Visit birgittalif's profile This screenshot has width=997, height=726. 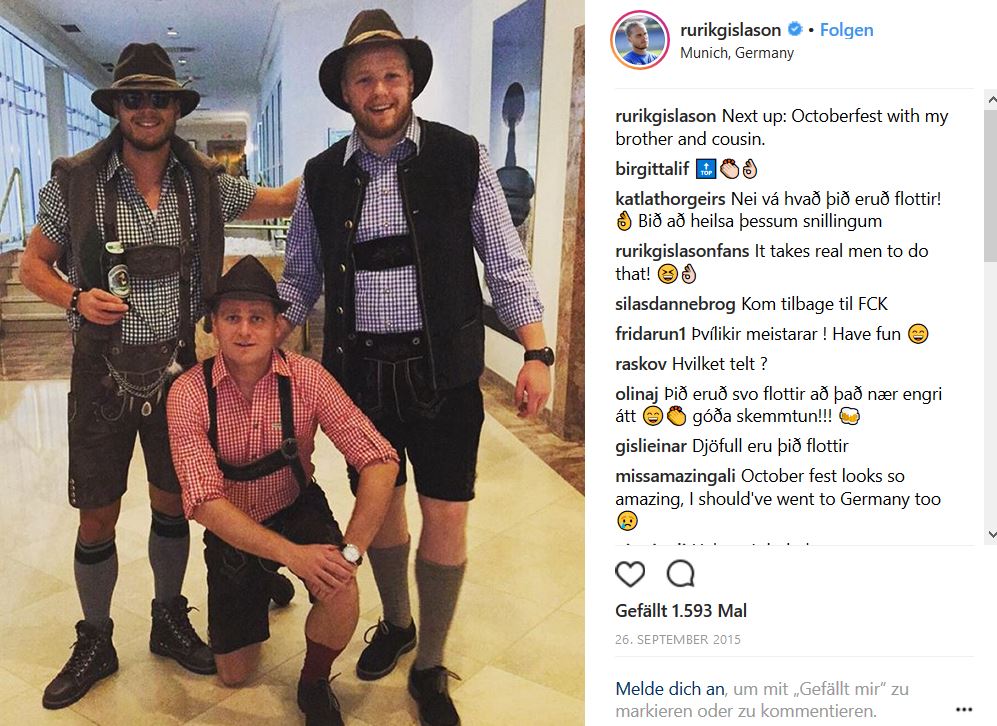point(652,169)
